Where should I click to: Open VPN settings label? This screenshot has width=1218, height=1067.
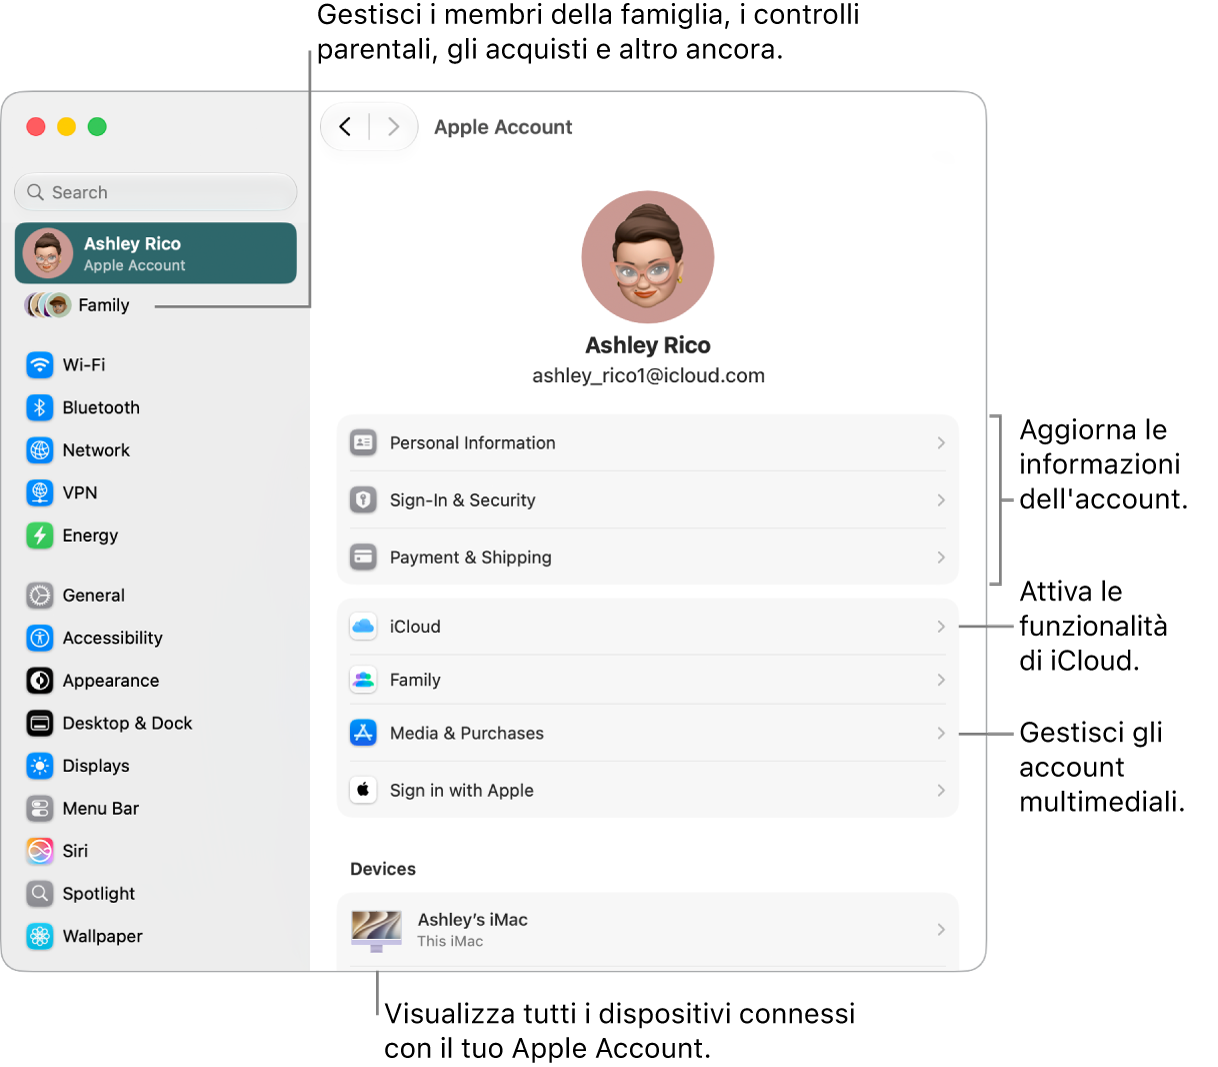coord(80,493)
